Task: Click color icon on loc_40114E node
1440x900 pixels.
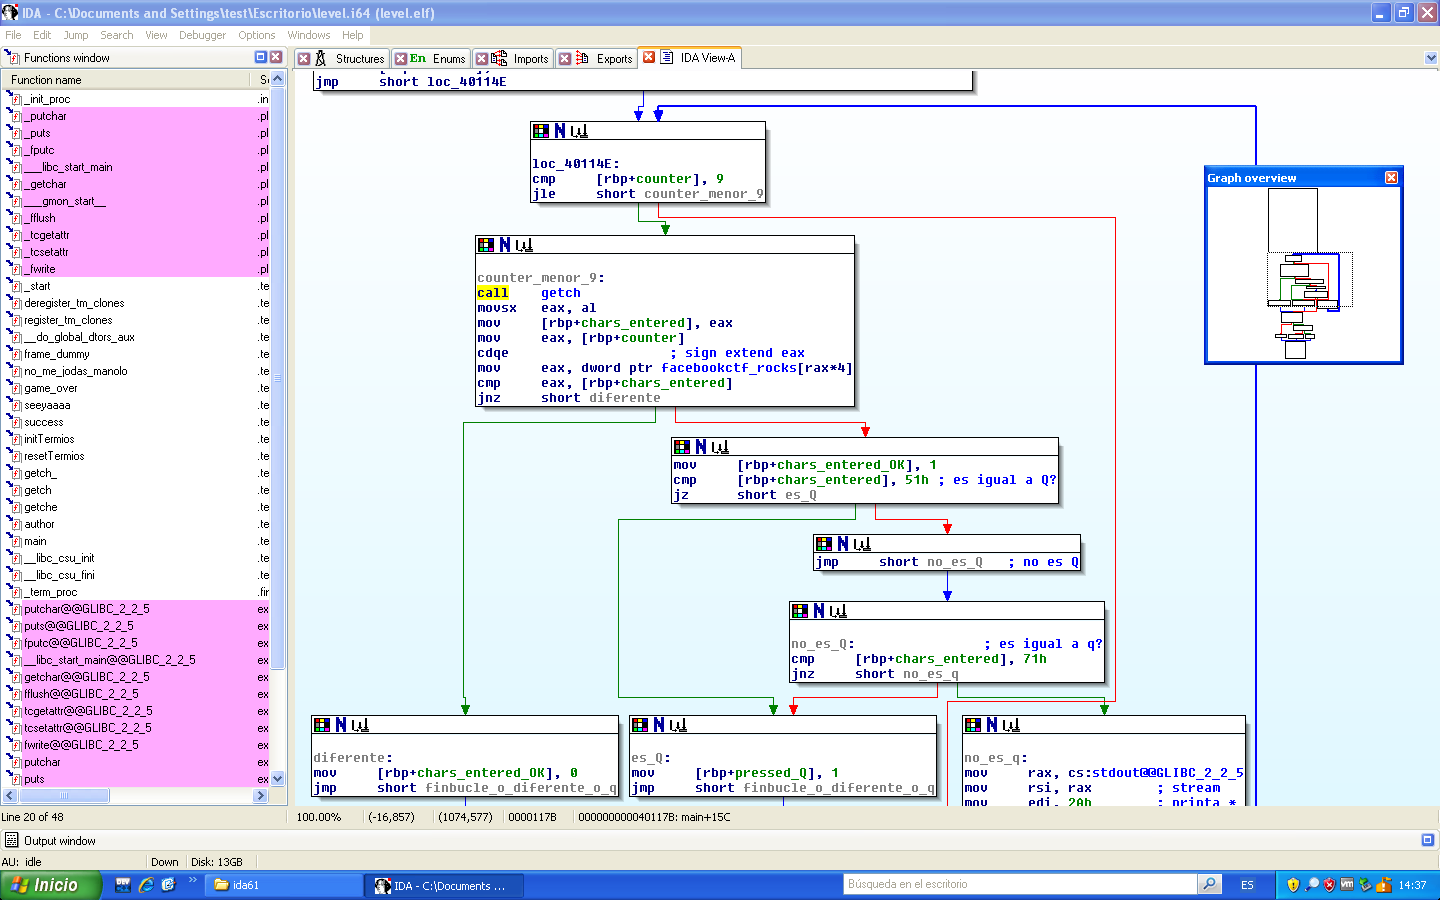Action: (541, 131)
